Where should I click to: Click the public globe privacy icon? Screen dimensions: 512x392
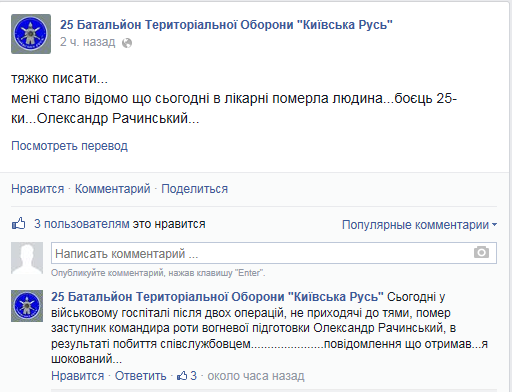point(127,43)
